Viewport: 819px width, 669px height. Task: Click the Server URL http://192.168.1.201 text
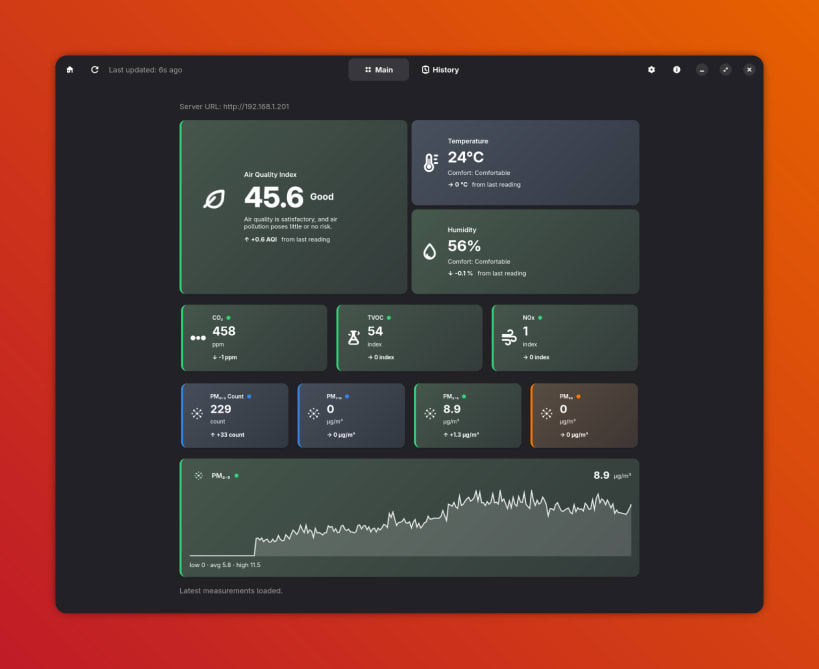(x=234, y=107)
